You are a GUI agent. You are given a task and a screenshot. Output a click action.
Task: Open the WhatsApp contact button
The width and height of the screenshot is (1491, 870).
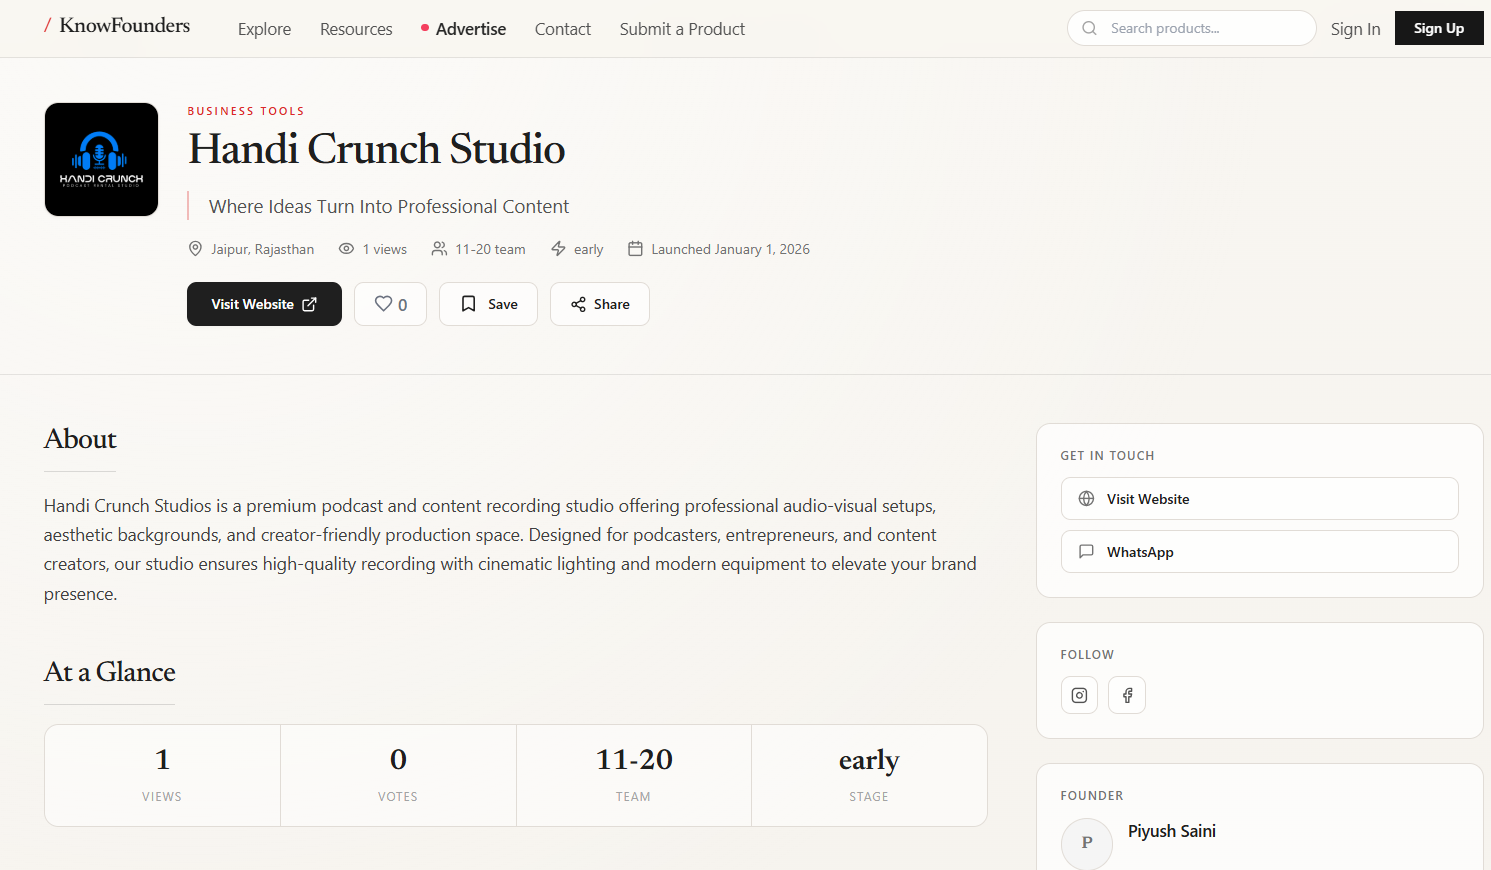click(1259, 552)
